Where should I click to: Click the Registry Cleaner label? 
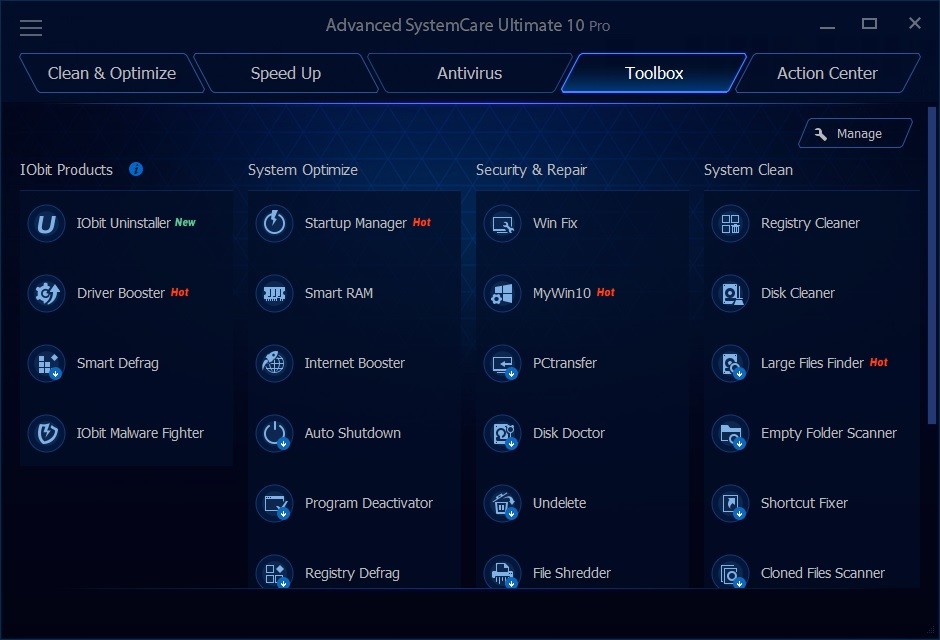[810, 224]
